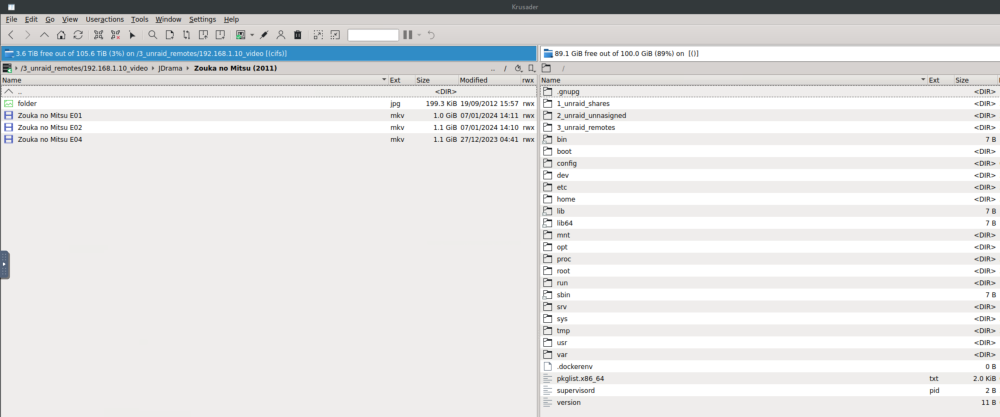1000x417 pixels.
Task: Click the dashed square with x icon
Action: pos(335,35)
